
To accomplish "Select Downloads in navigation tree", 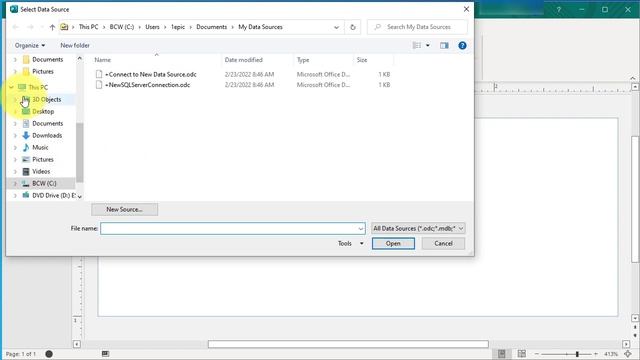I will [47, 136].
